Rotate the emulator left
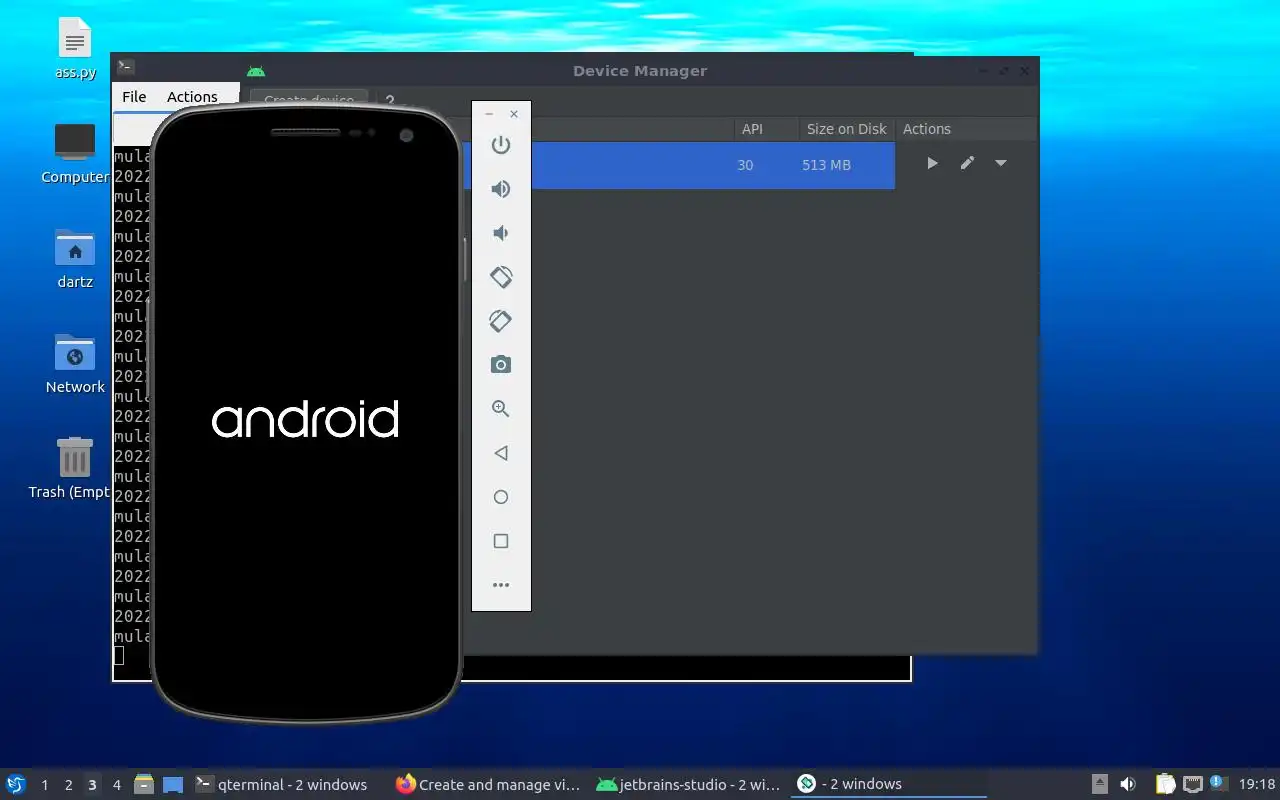The height and width of the screenshot is (800, 1280). tap(501, 277)
